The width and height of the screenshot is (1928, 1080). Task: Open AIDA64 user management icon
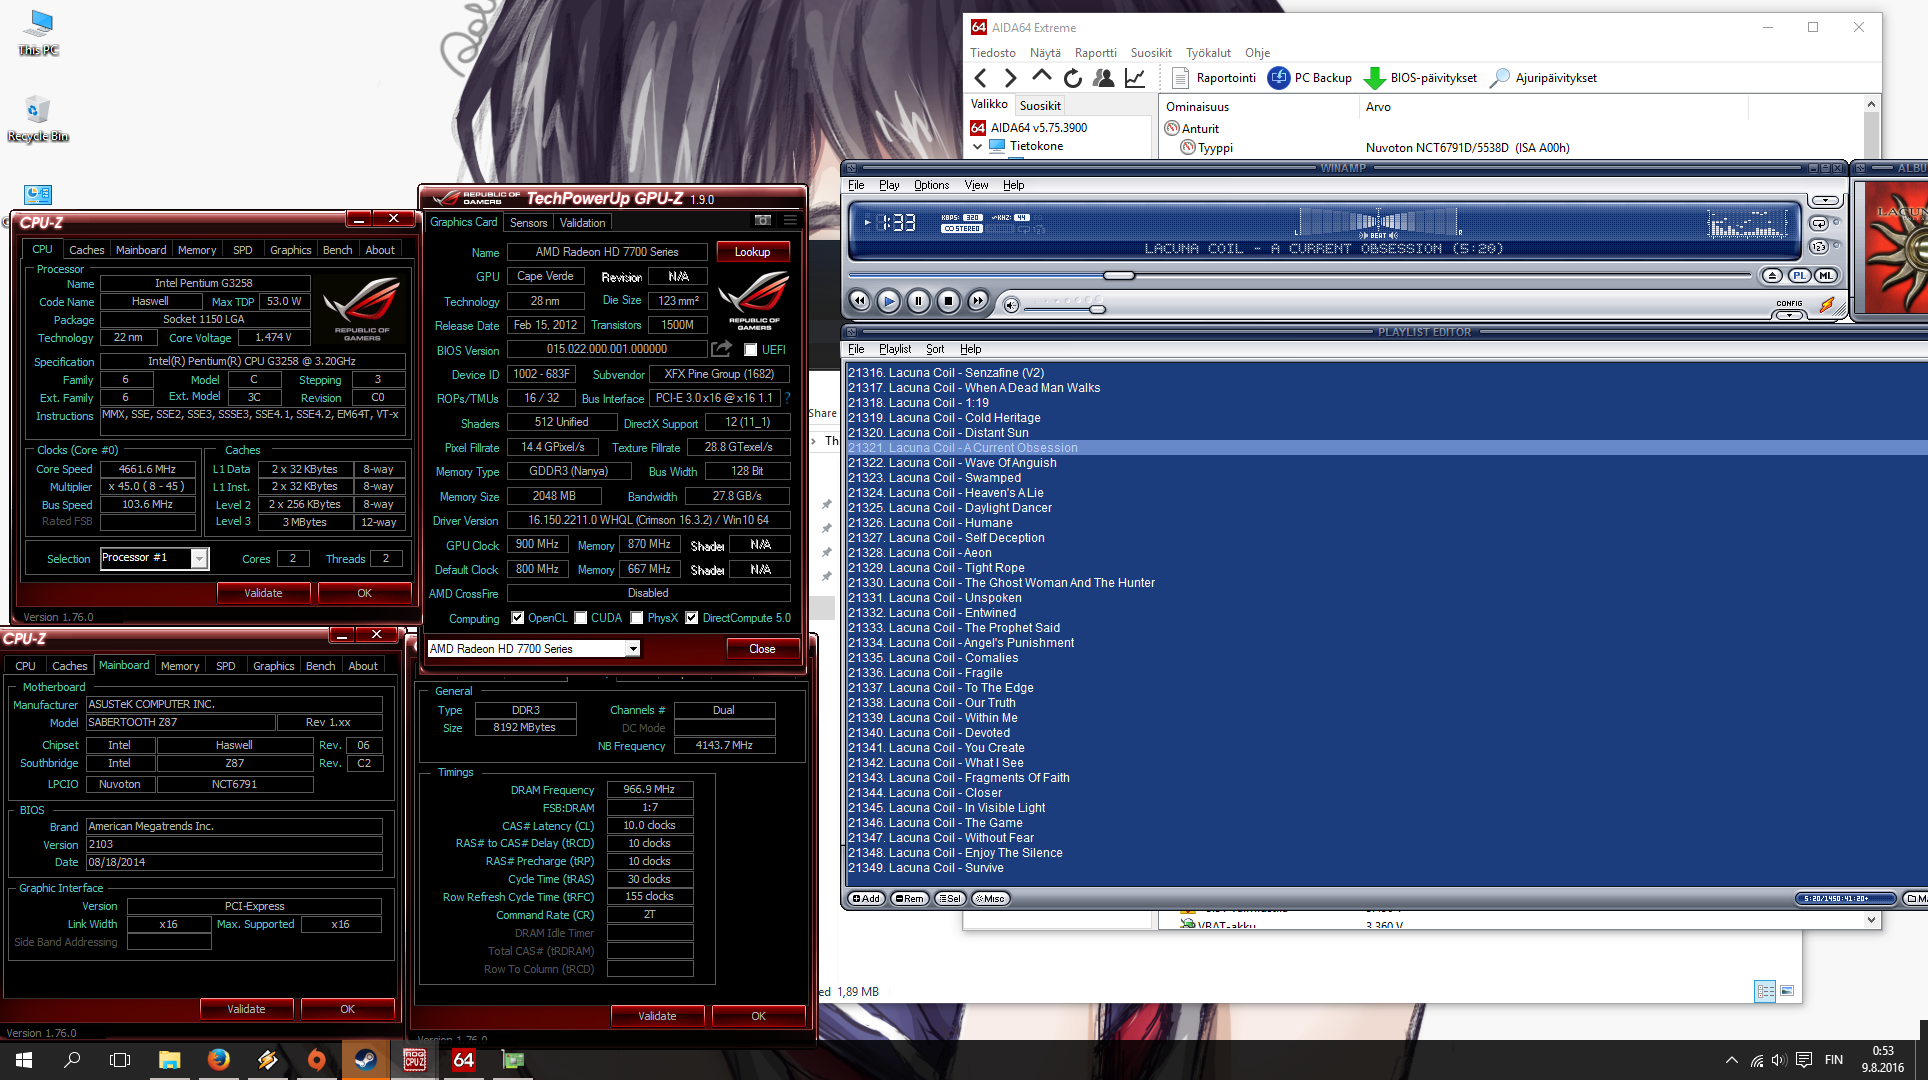click(x=1103, y=78)
